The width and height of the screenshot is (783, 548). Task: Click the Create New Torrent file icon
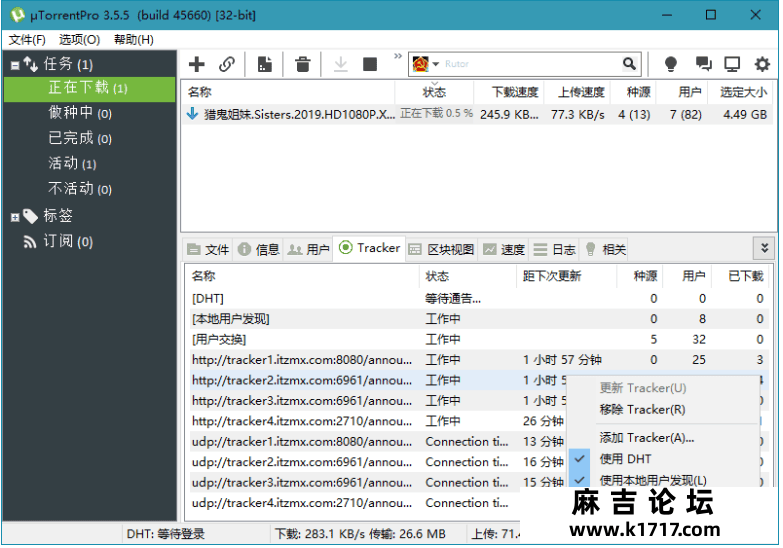click(265, 64)
